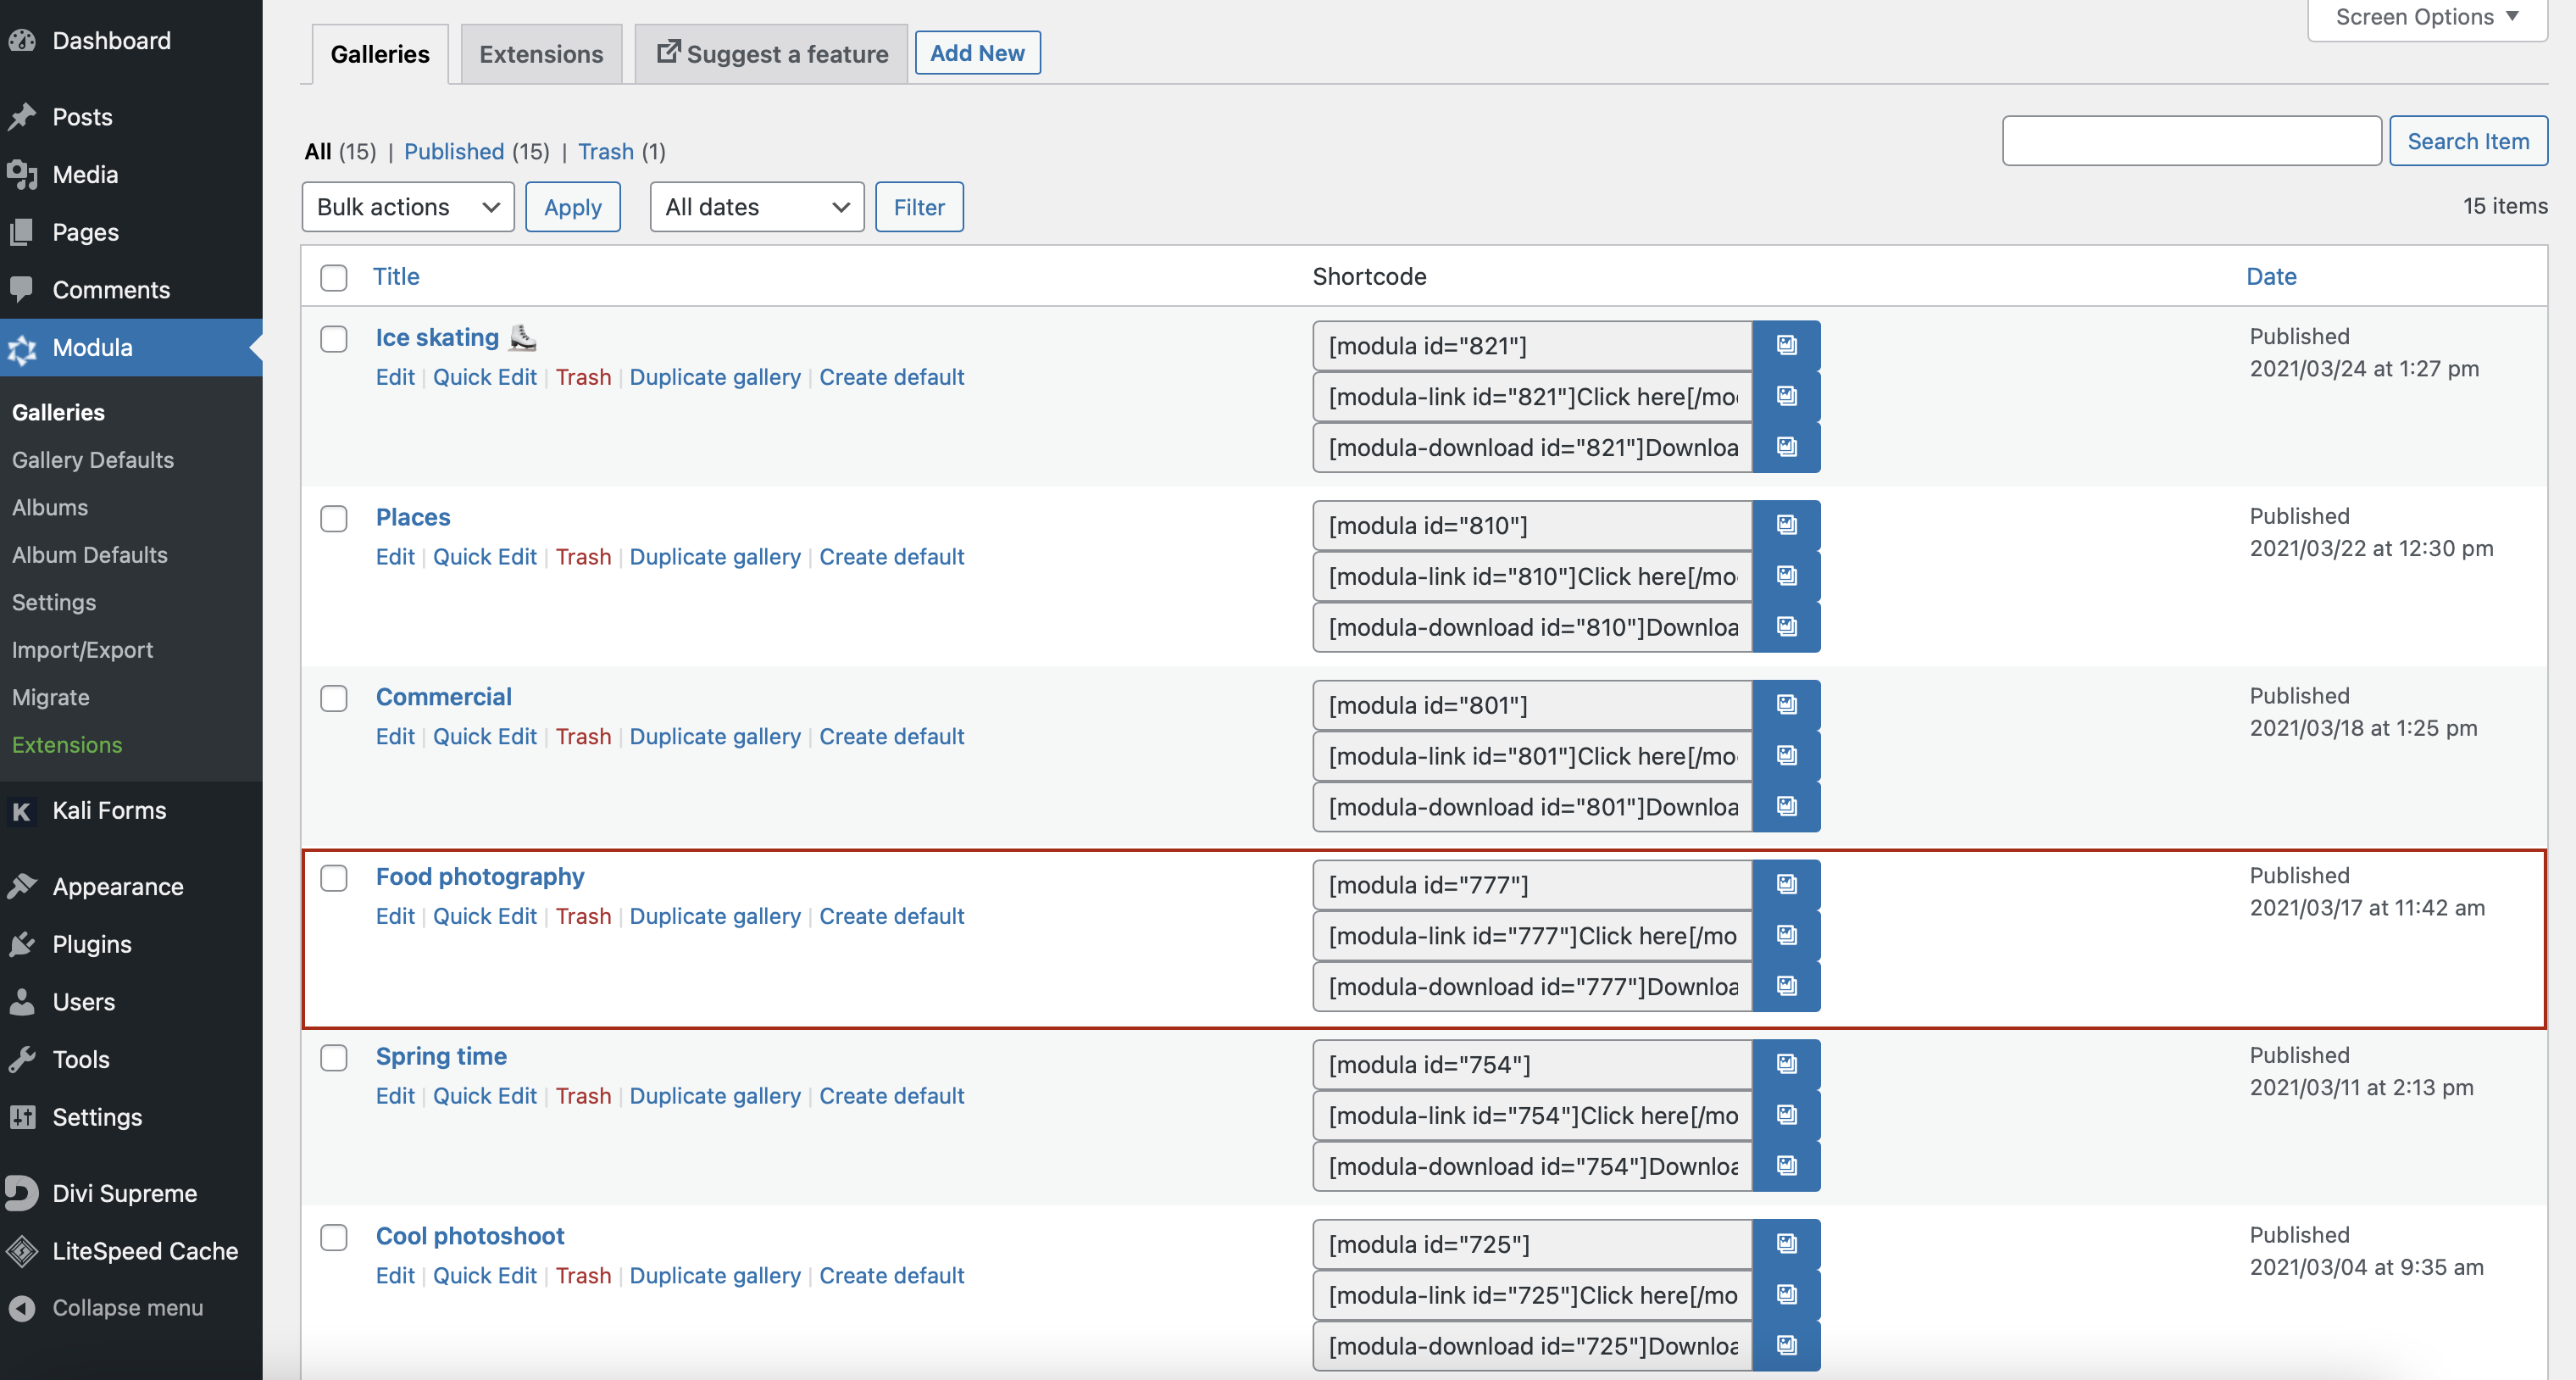Open Albums from the Modula menu
The image size is (2576, 1380).
click(49, 507)
